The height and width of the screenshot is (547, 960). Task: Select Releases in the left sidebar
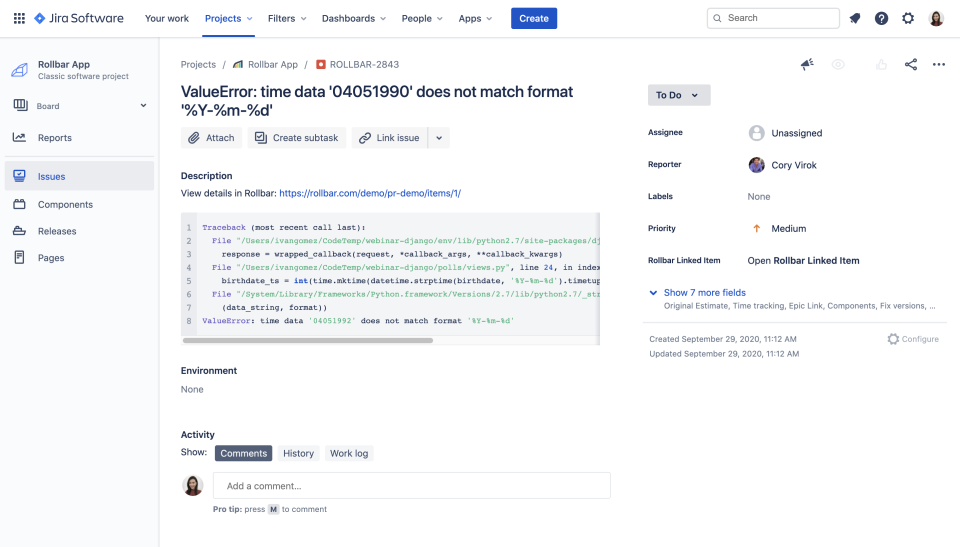(57, 231)
